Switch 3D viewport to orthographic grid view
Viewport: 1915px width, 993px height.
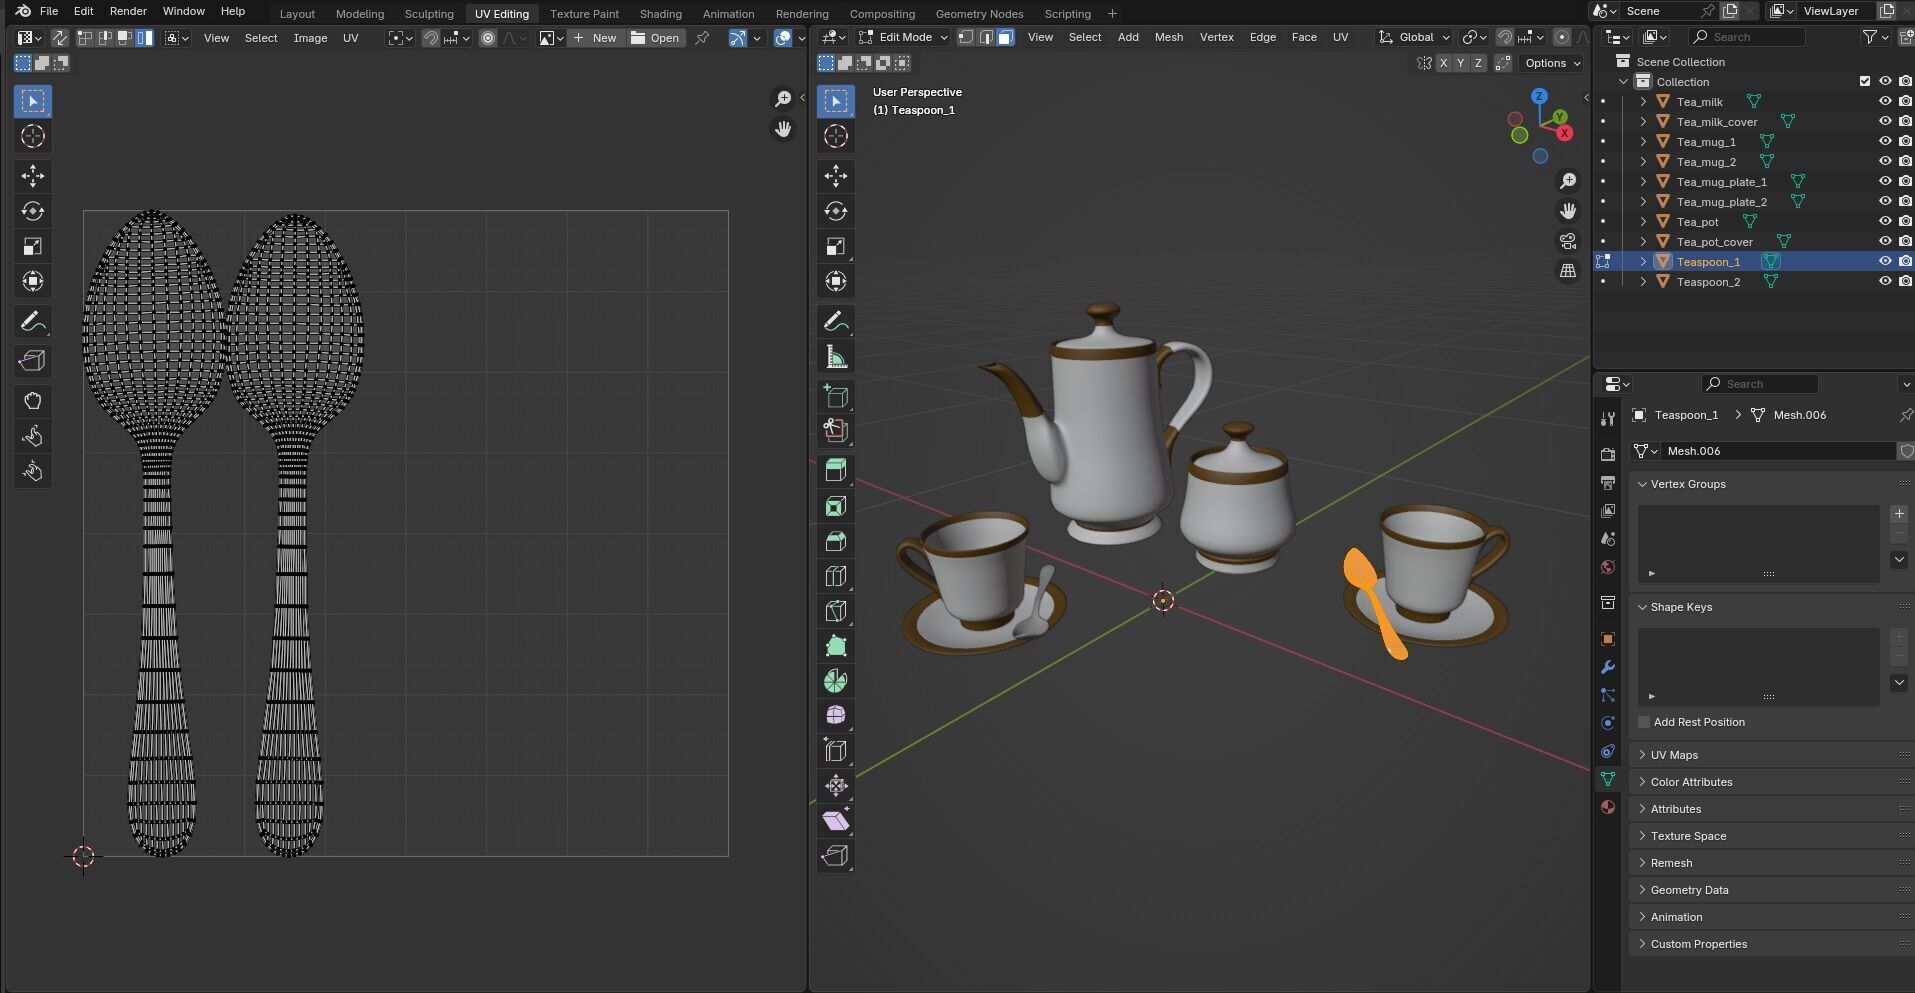pyautogui.click(x=1568, y=271)
